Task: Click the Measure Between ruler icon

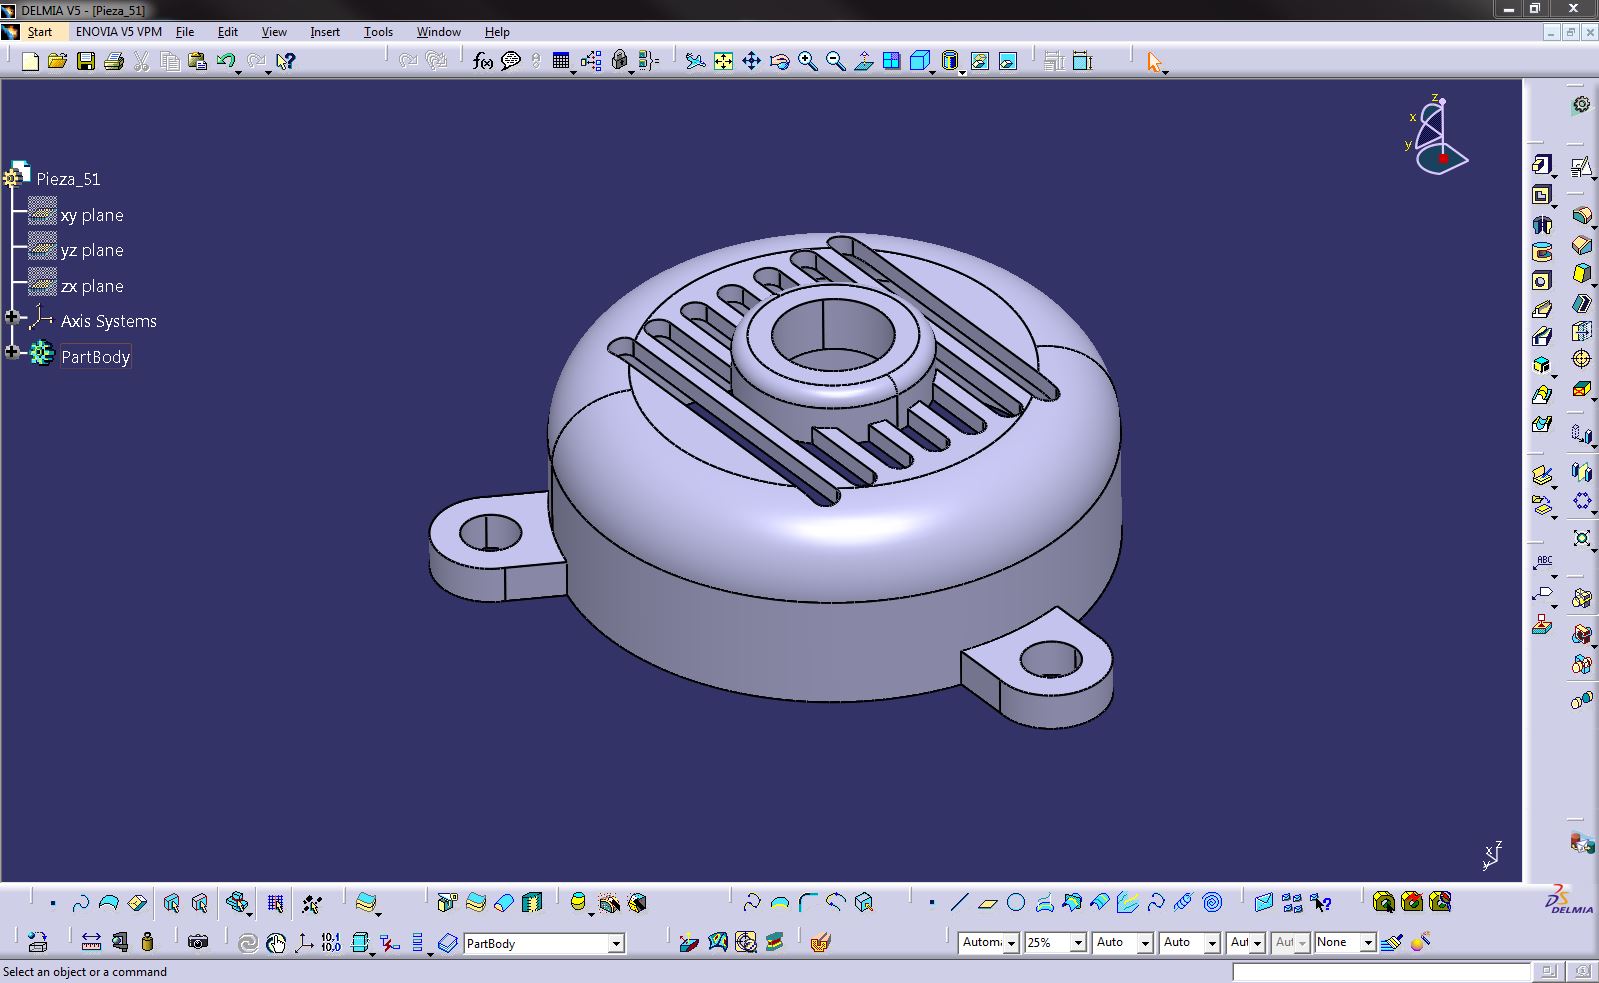Action: tap(91, 942)
